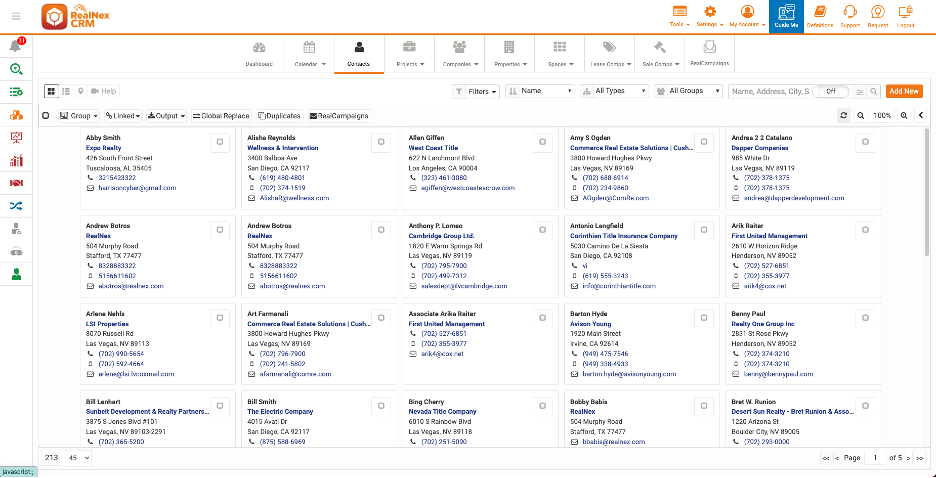The image size is (936, 478).
Task: Select Allen Giffen card checkbox
Action: (542, 142)
